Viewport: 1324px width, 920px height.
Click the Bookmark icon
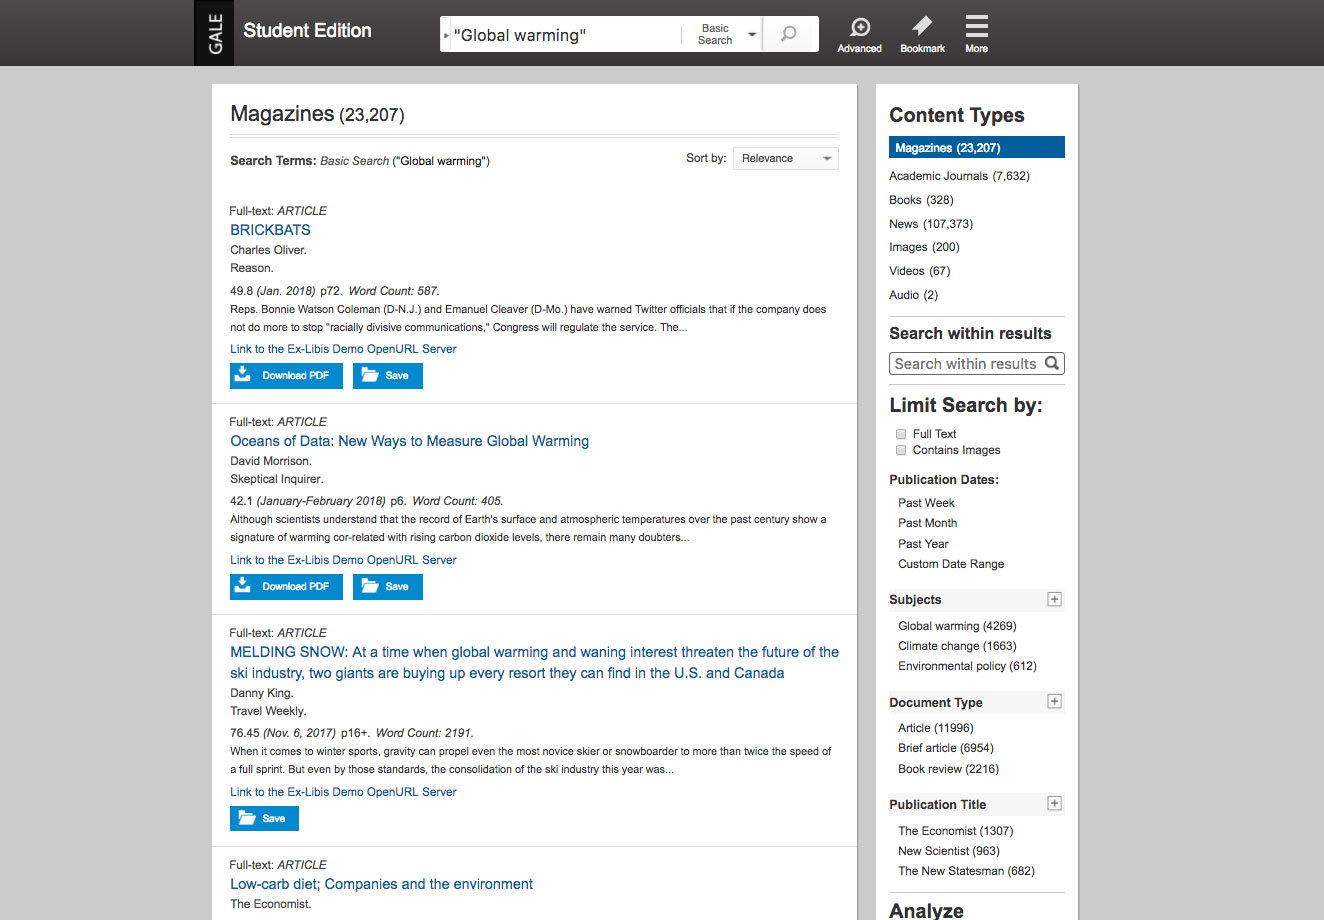click(922, 35)
